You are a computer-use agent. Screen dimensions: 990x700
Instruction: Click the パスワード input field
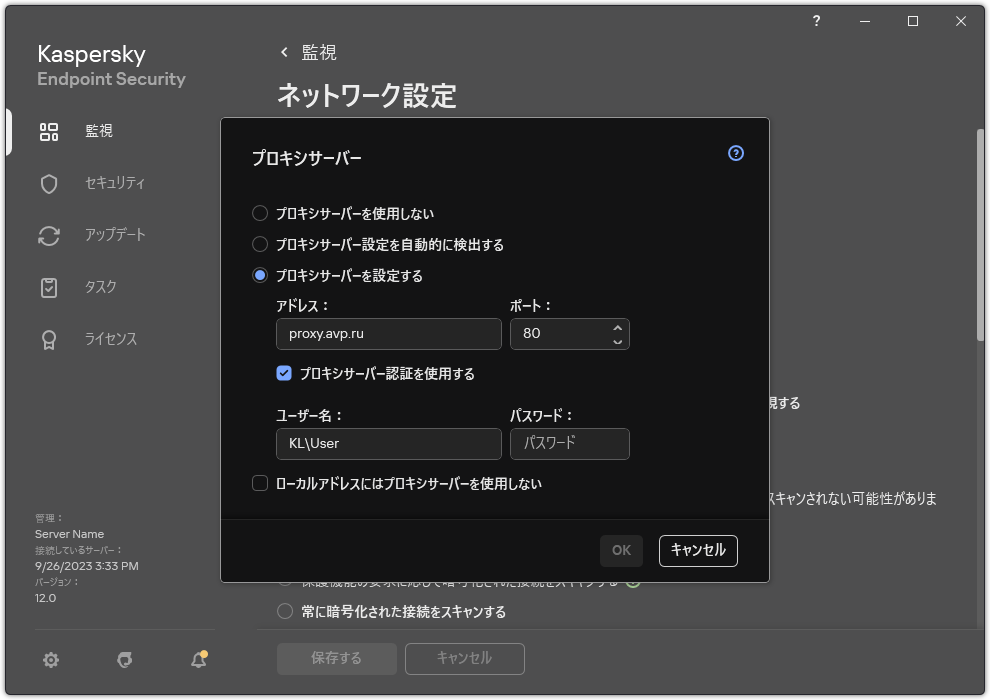point(569,443)
